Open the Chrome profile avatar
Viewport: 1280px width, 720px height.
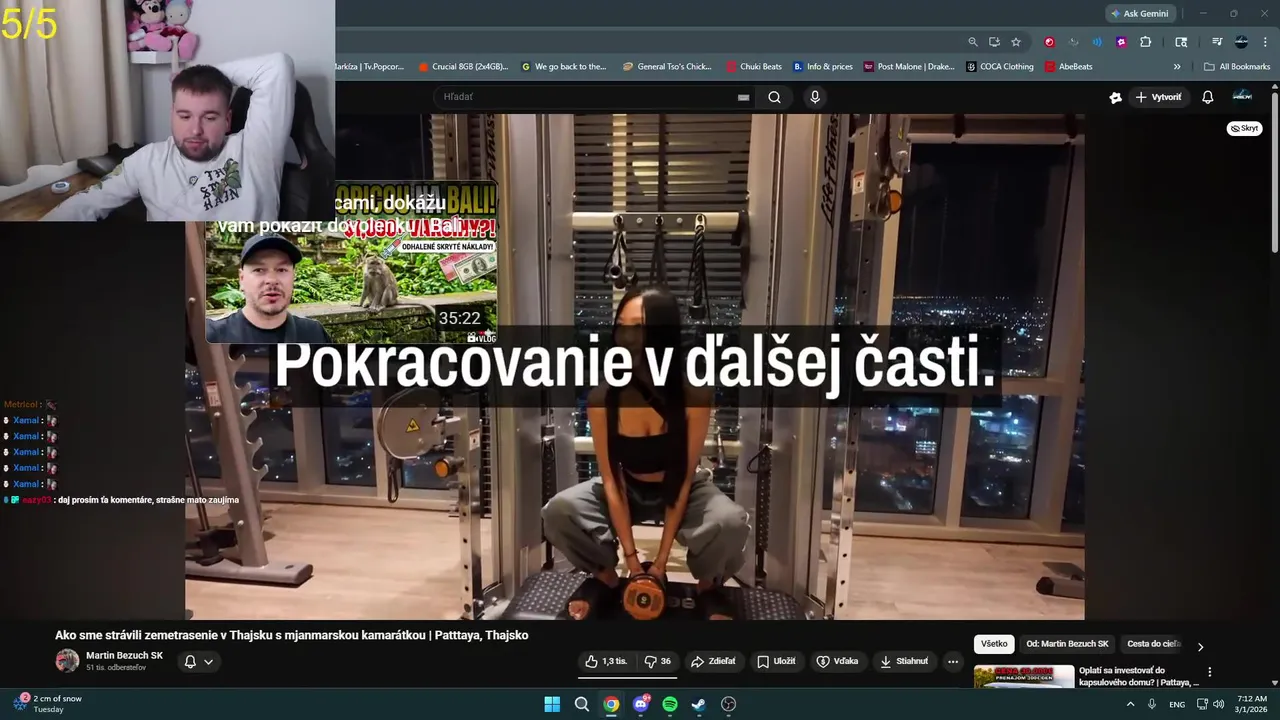[1241, 42]
